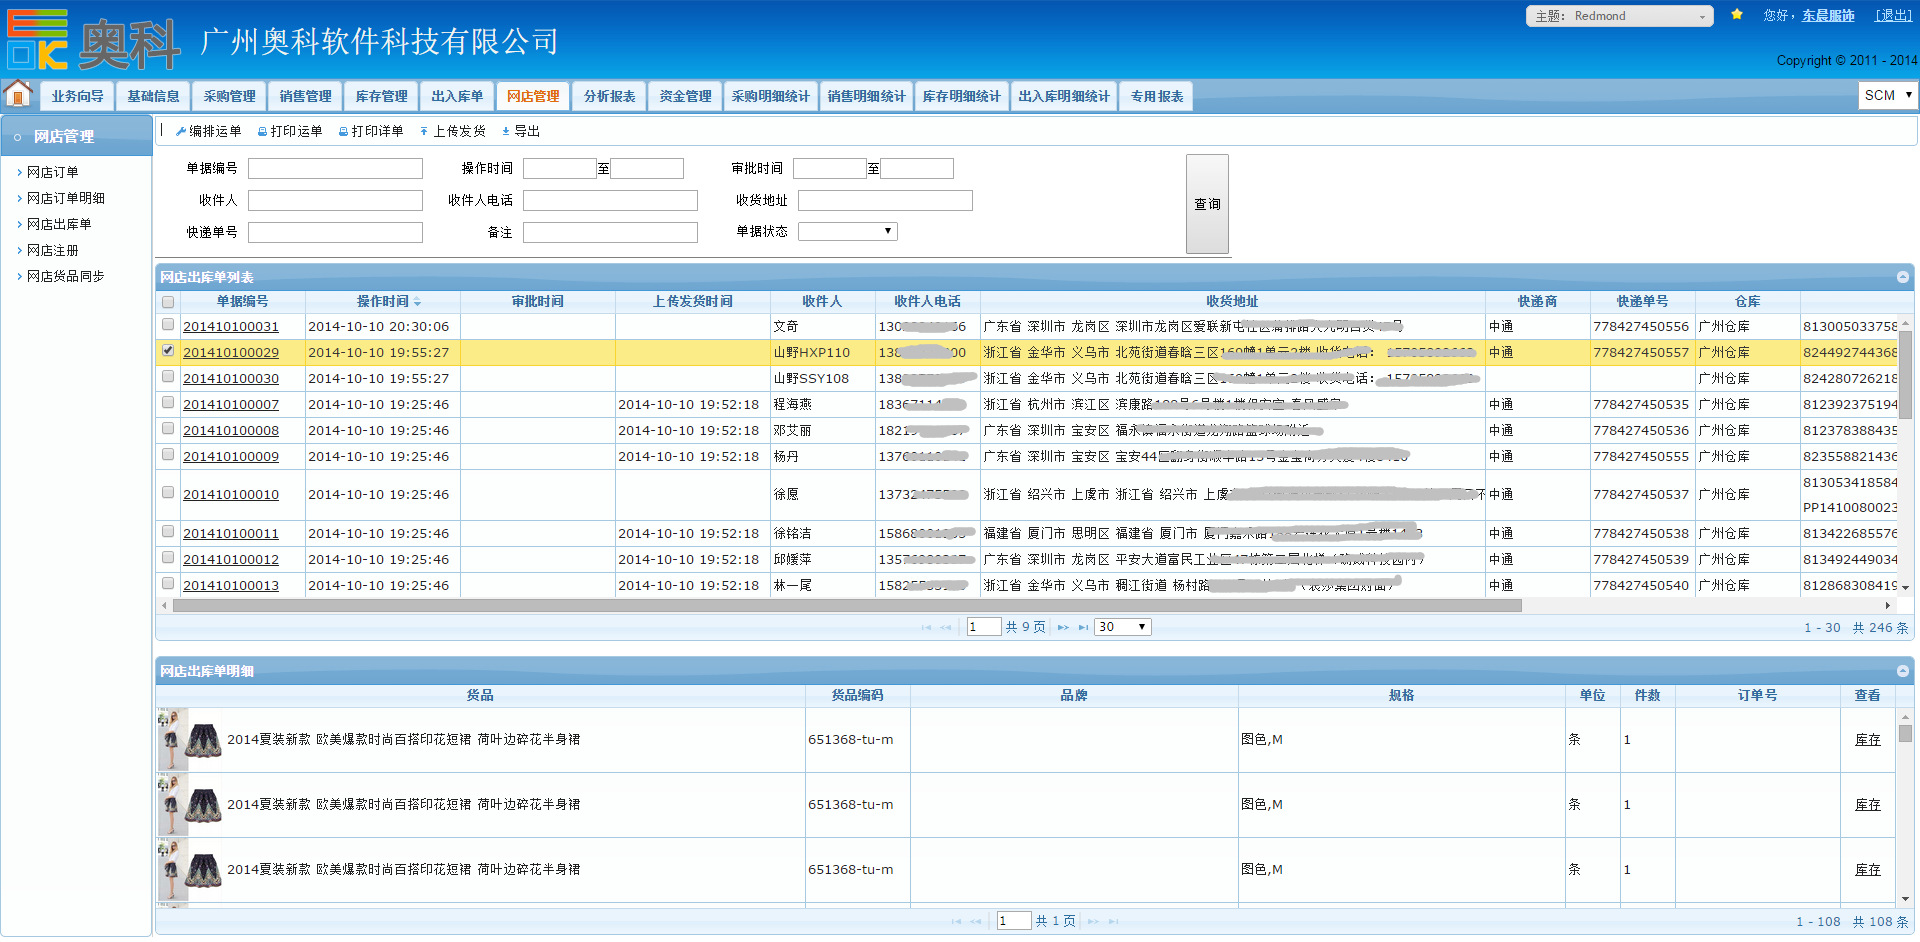Click the 打印详单 printer icon

(343, 132)
